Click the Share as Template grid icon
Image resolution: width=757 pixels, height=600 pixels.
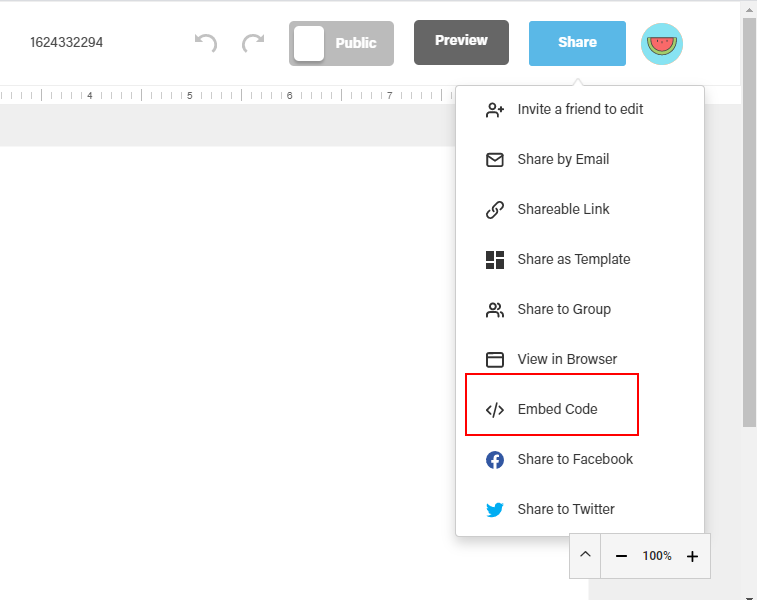[x=495, y=260]
